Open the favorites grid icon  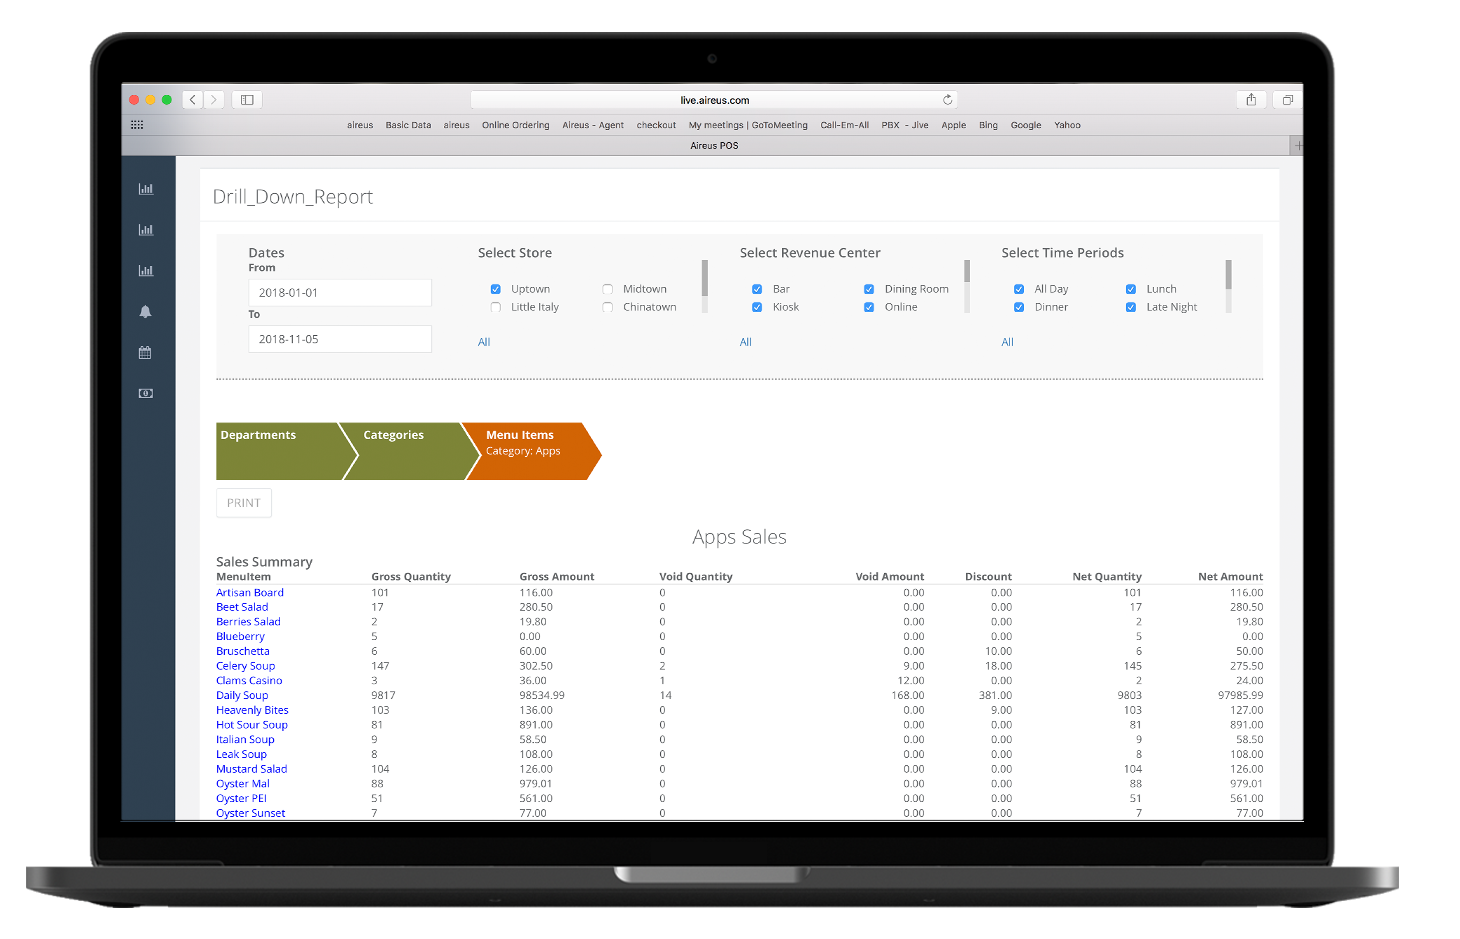(x=137, y=125)
